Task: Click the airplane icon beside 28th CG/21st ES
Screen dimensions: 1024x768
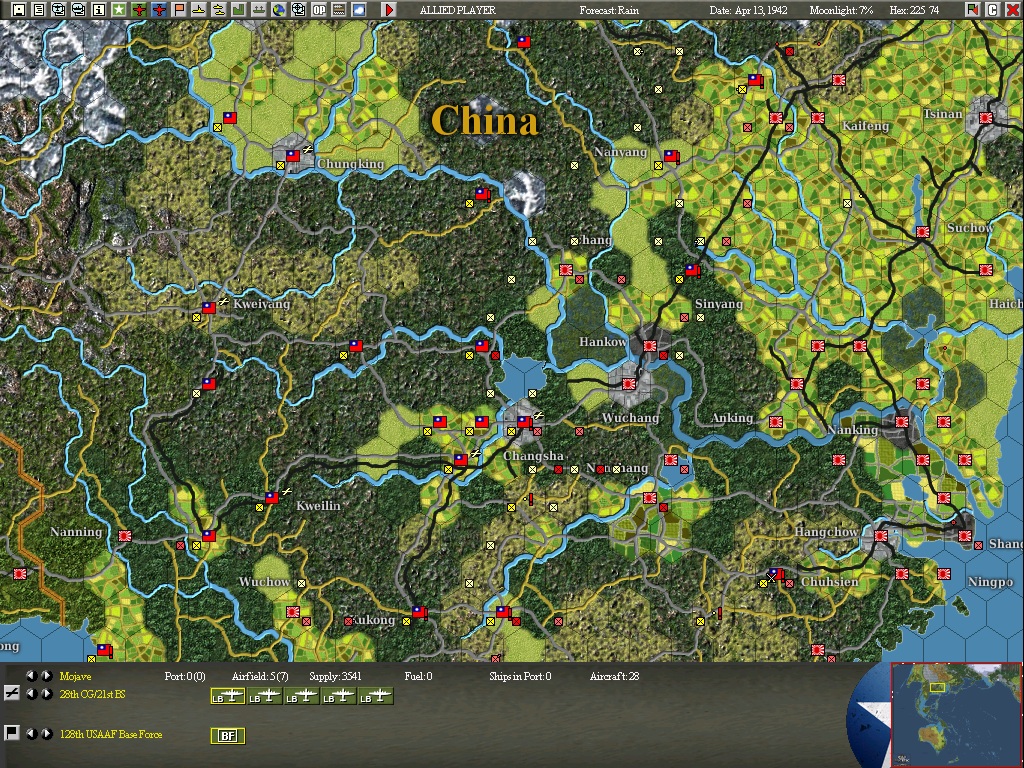Action: pyautogui.click(x=12, y=694)
